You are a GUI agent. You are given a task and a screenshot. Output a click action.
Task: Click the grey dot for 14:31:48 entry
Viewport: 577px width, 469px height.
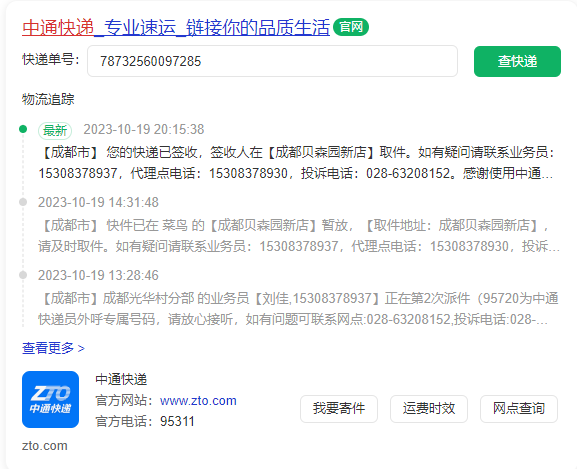click(23, 202)
